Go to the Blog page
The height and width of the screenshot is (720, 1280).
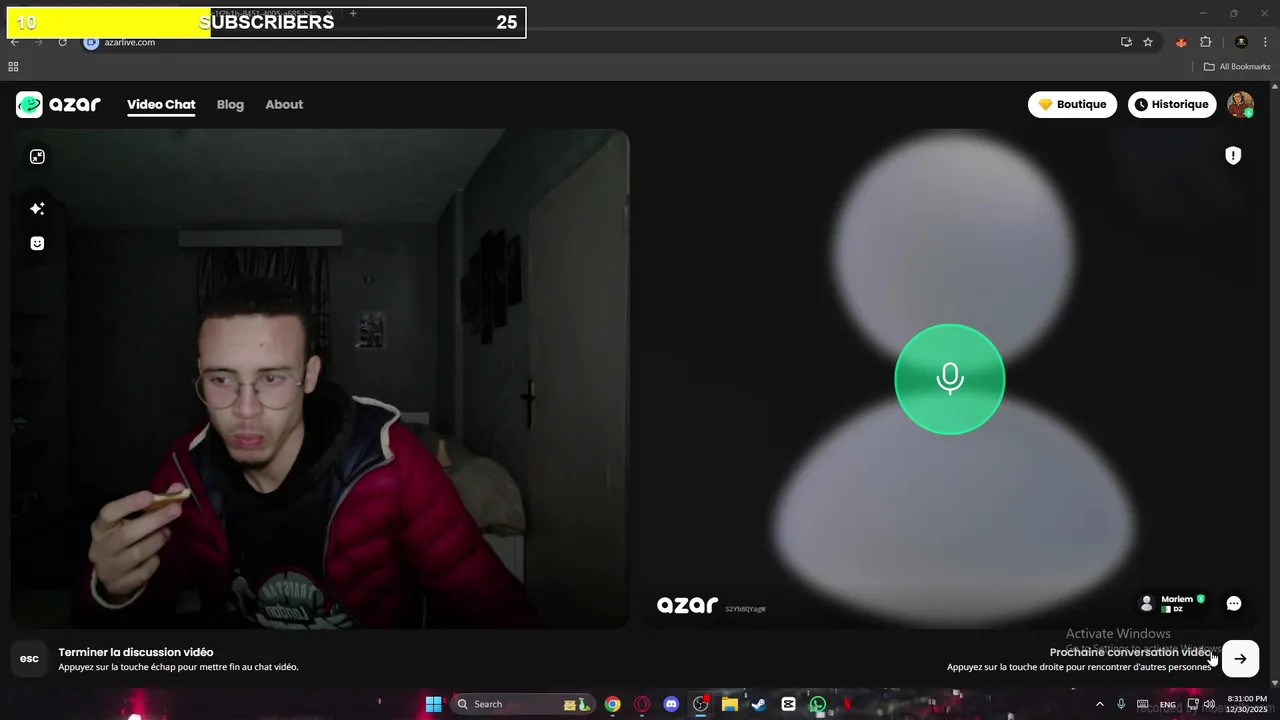click(230, 104)
